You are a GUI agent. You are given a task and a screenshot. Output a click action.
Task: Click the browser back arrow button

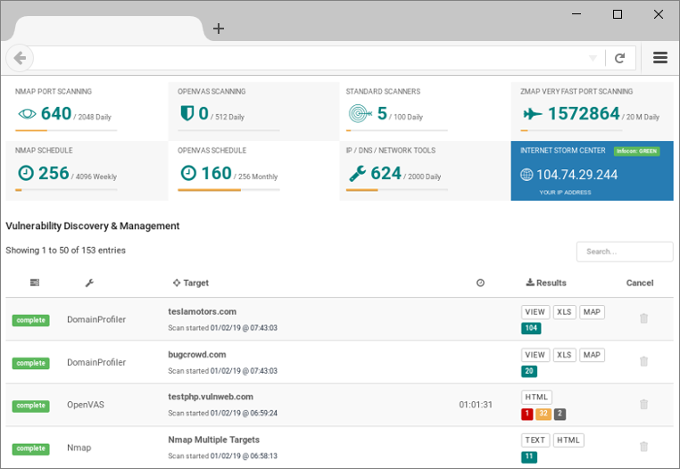click(x=20, y=58)
